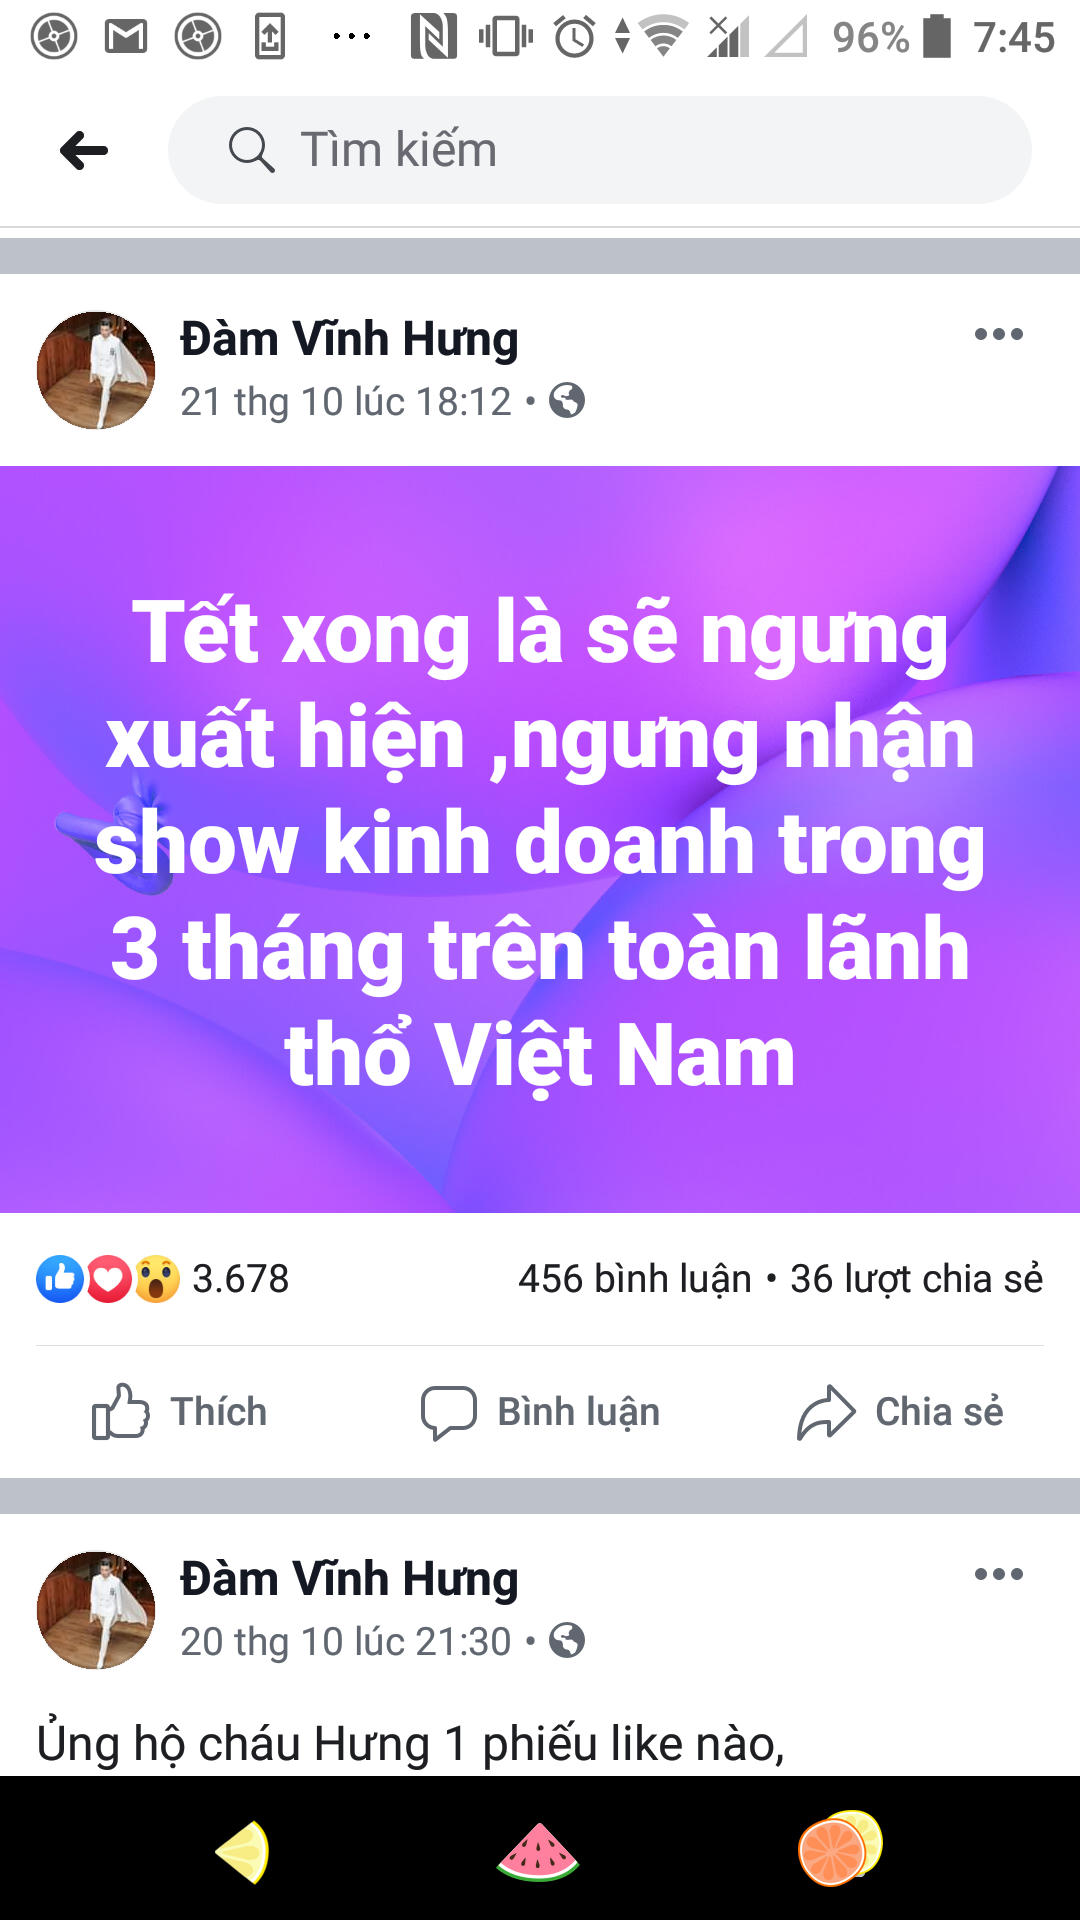Tap the lemon slice icon

(243, 1851)
